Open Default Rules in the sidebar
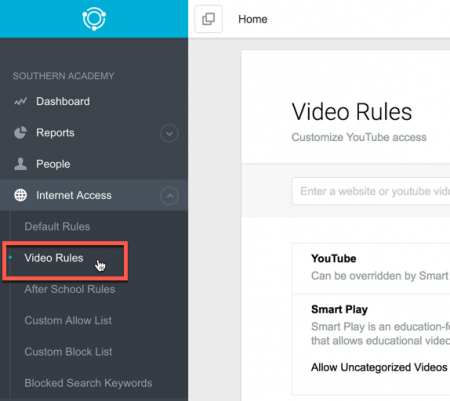The width and height of the screenshot is (450, 401). [x=57, y=227]
